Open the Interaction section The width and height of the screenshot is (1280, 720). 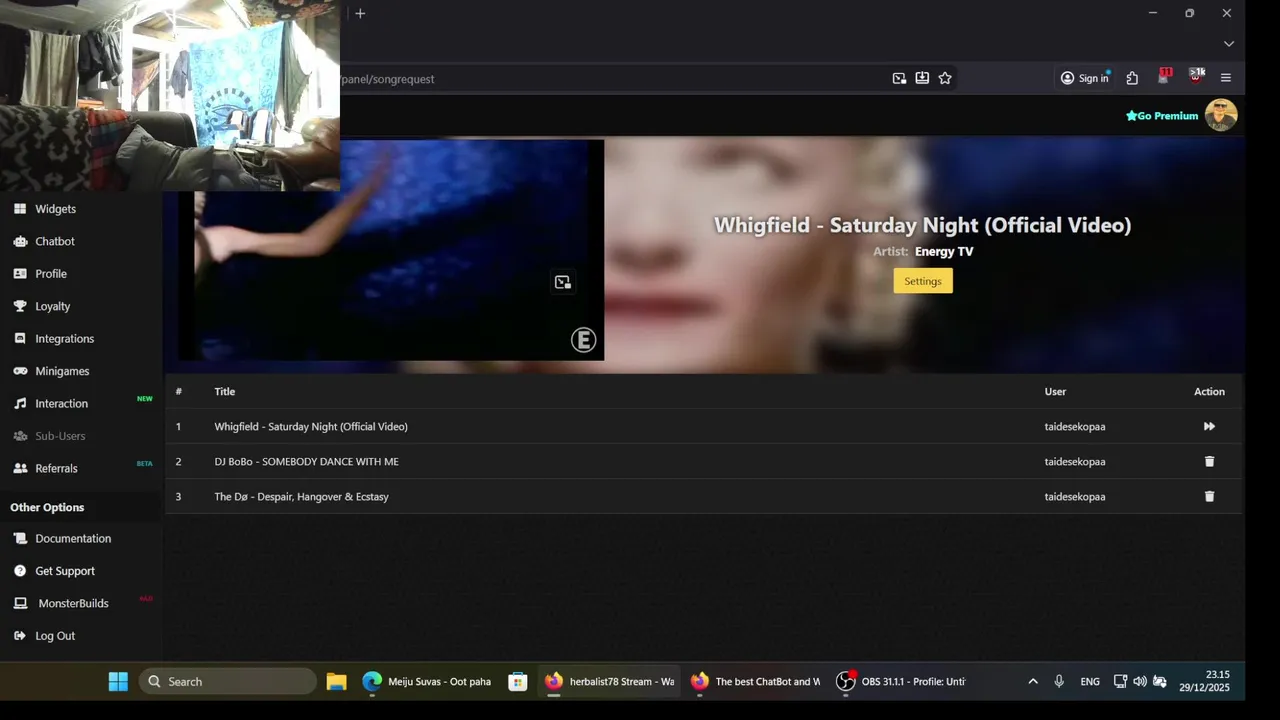pyautogui.click(x=61, y=404)
